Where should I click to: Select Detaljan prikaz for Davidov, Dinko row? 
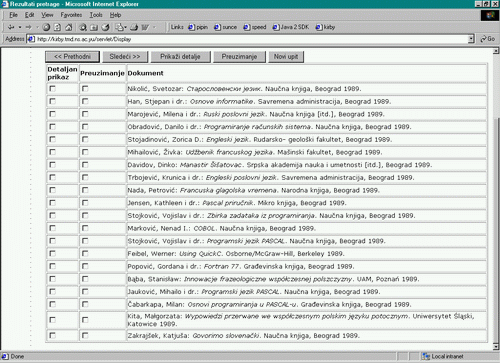[52, 165]
